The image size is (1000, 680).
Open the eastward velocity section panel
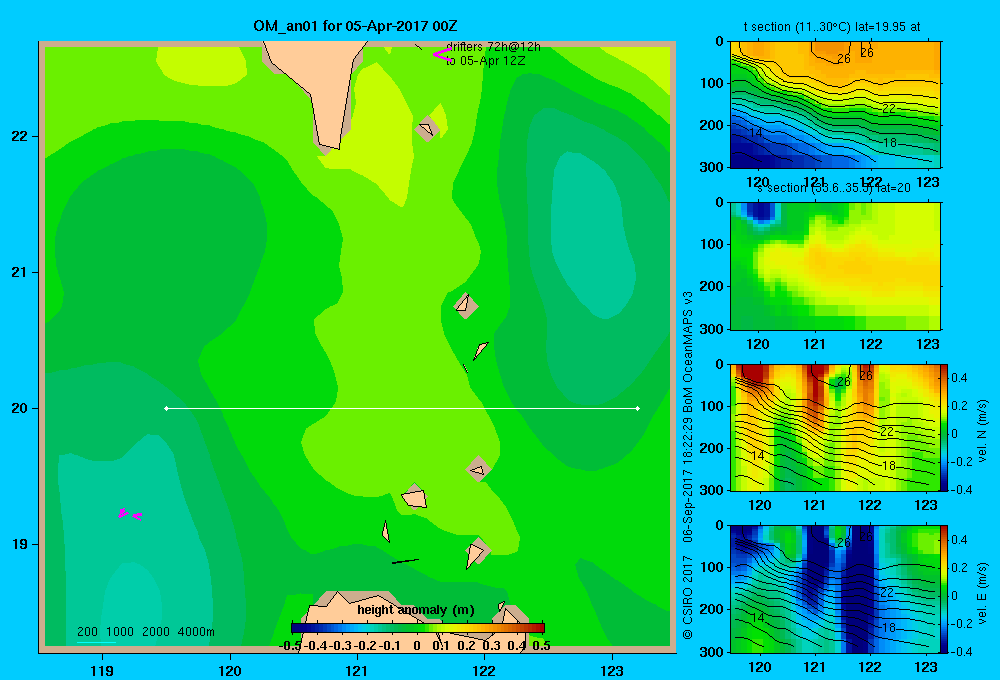(x=835, y=589)
